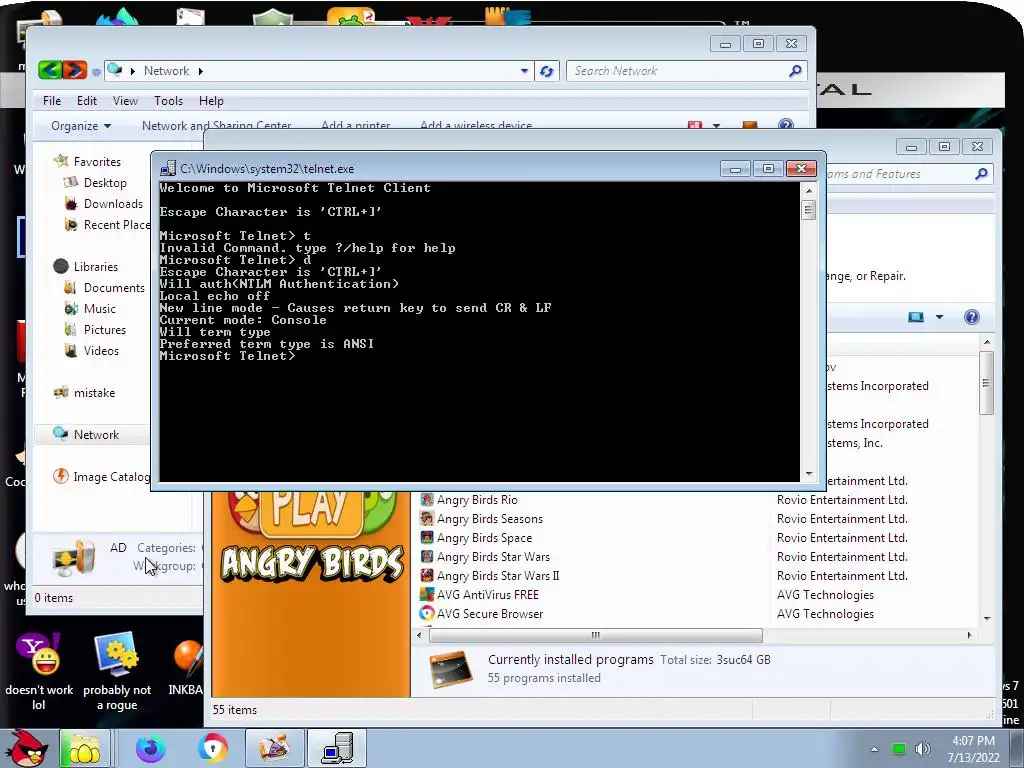Click the AVG AntiVirus FREE program icon
This screenshot has width=1024, height=768.
click(426, 594)
